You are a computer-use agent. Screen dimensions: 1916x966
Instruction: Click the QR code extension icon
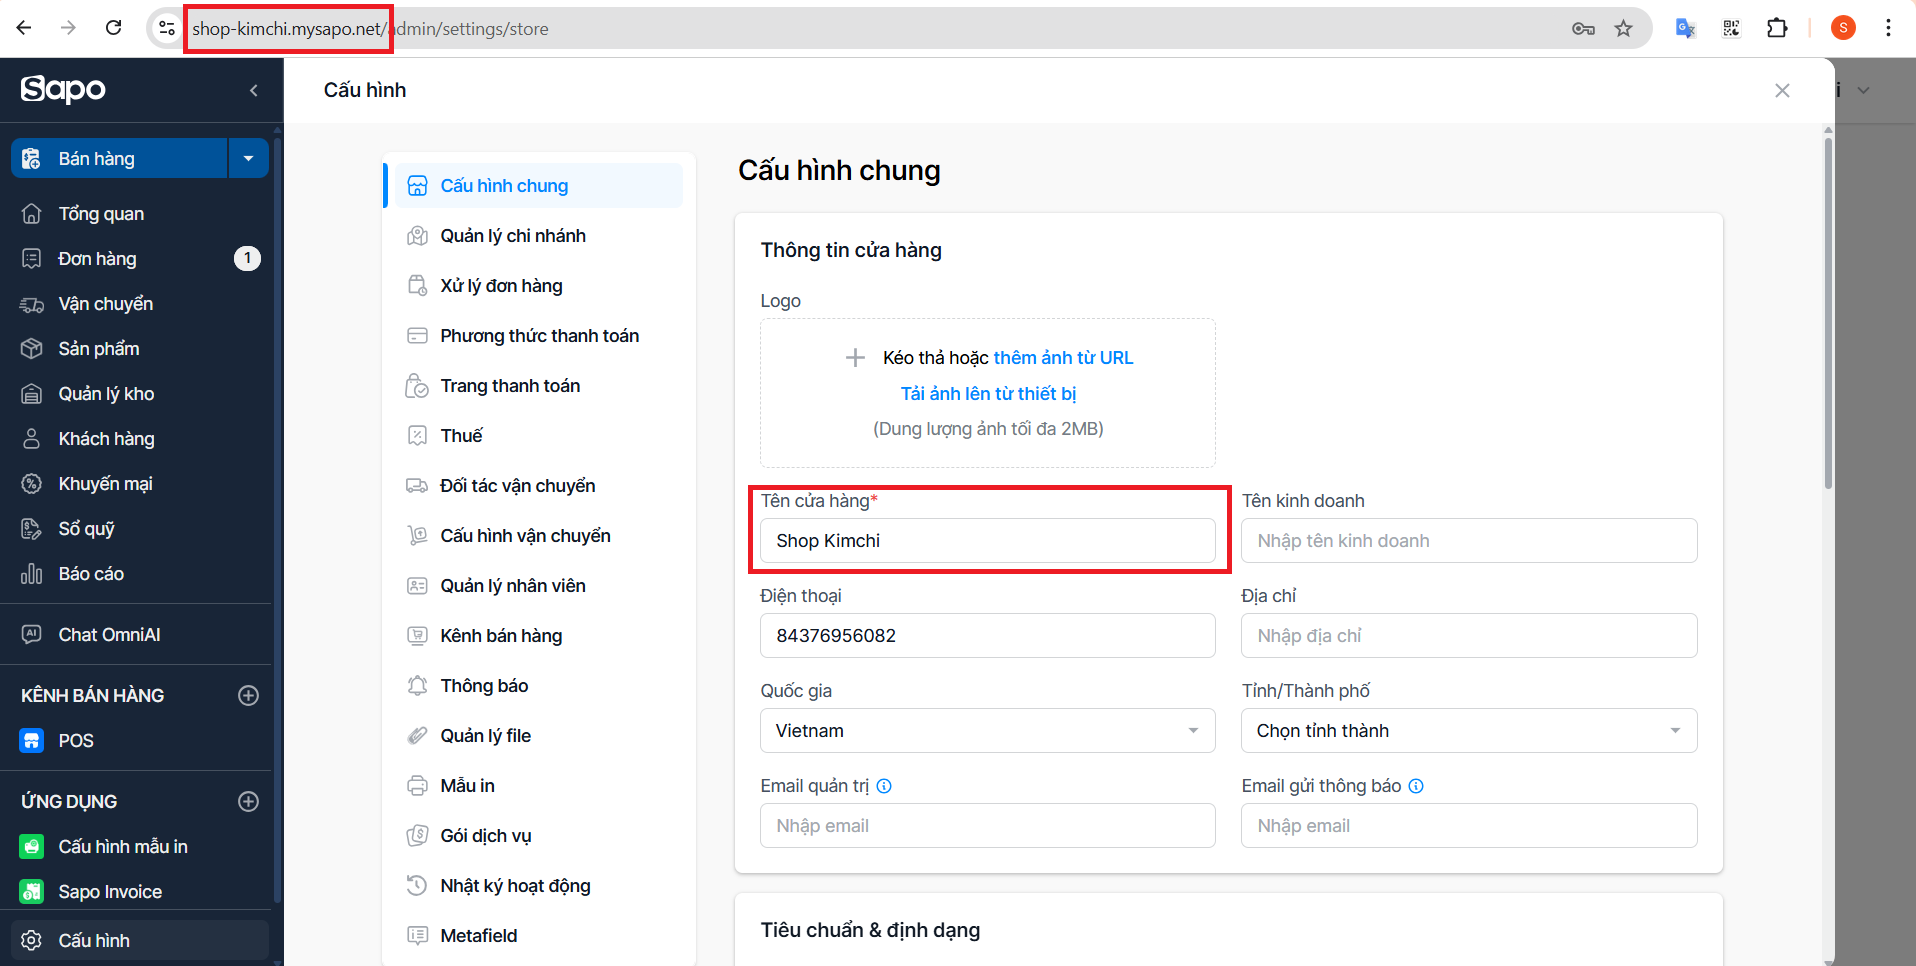pos(1731,28)
